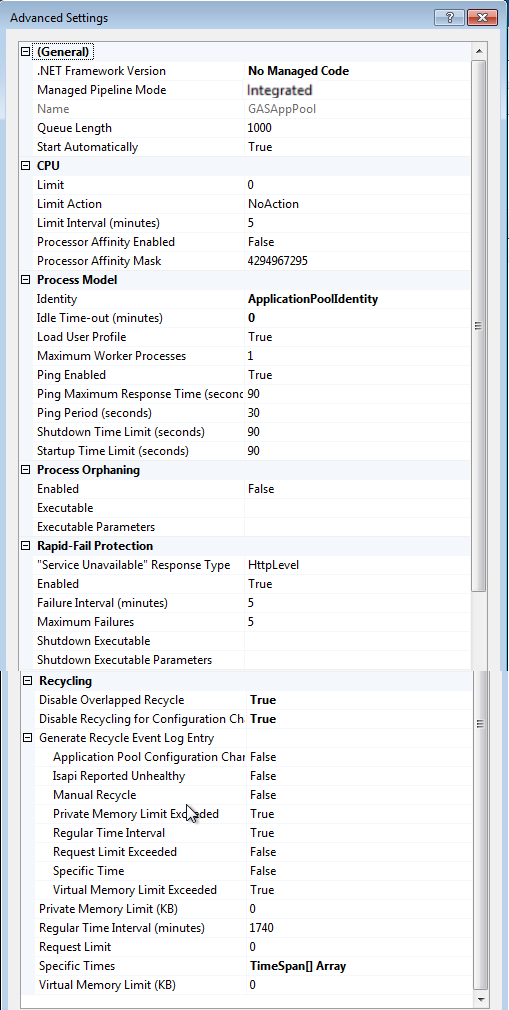Select Request Limit property
The image size is (509, 1010).
[75, 947]
